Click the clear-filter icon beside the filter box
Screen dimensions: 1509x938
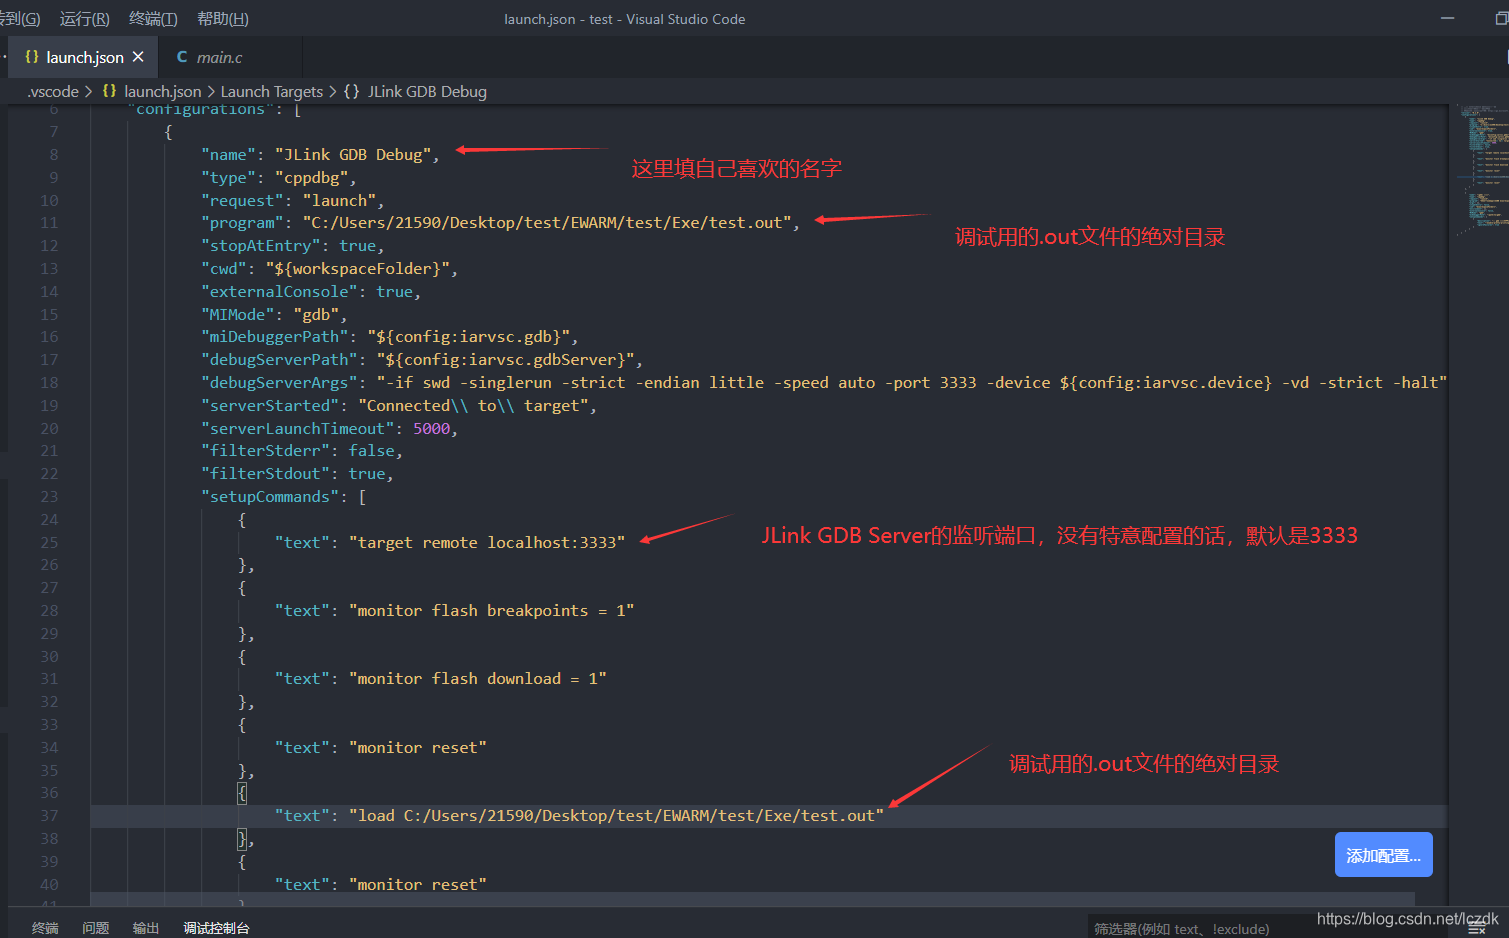point(1477,927)
